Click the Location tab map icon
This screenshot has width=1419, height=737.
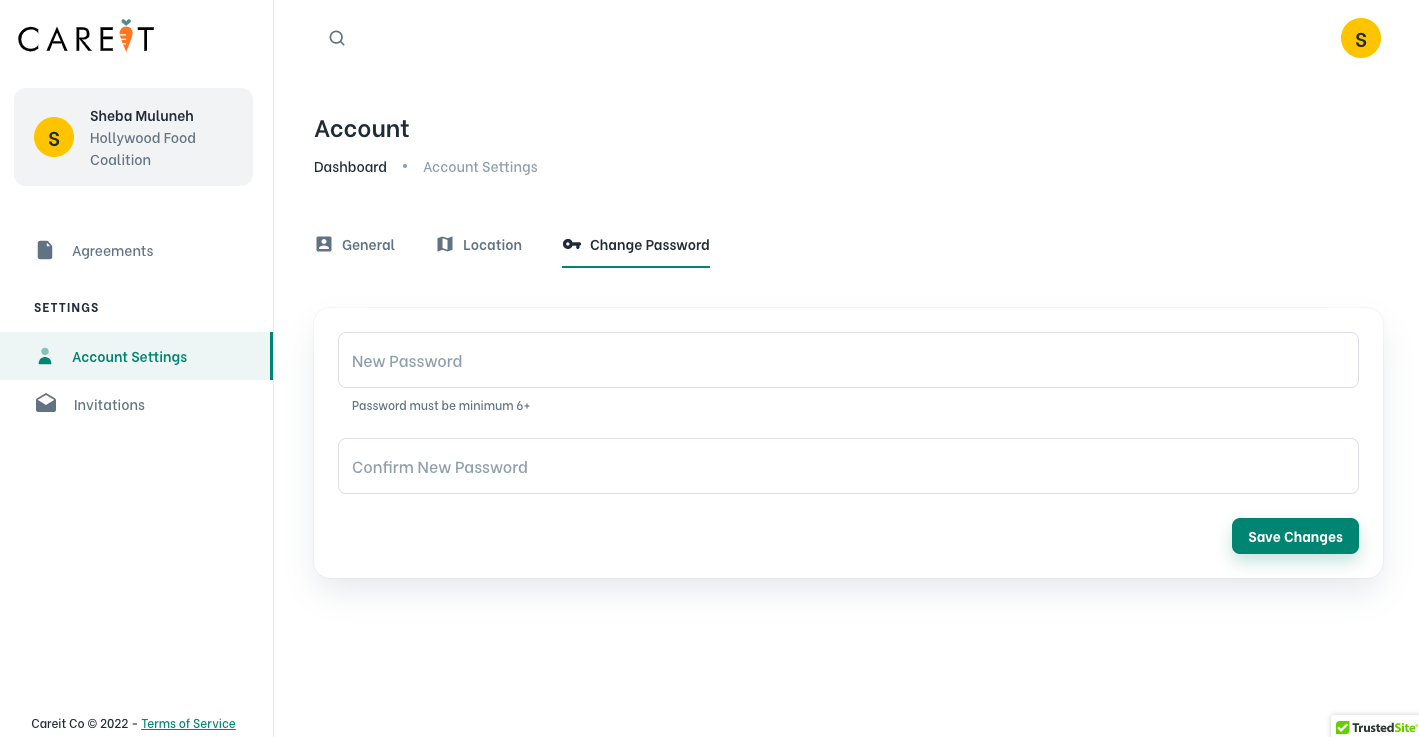pos(445,244)
